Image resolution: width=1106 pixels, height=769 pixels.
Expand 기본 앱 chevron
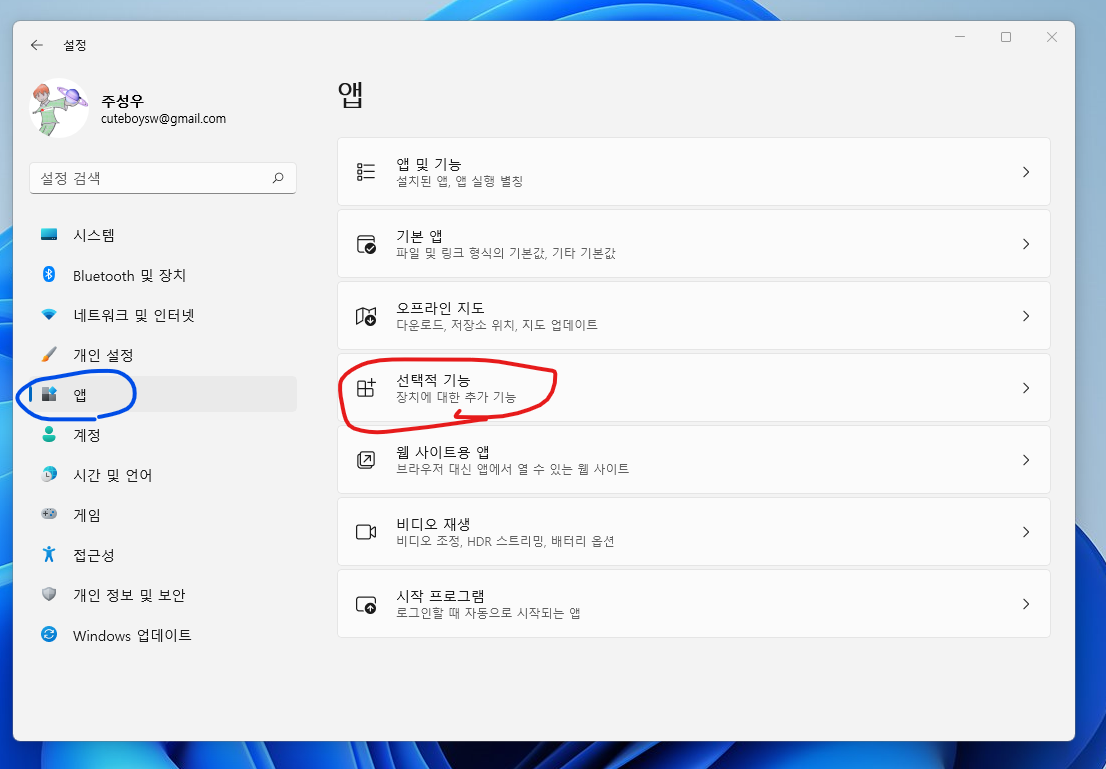coord(1026,244)
